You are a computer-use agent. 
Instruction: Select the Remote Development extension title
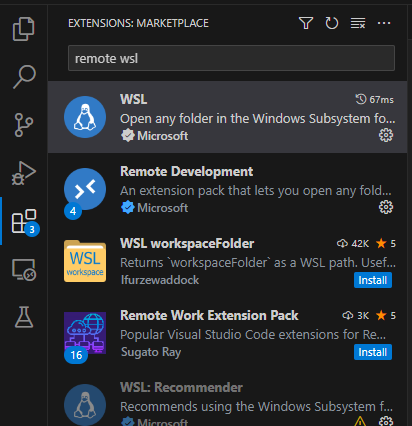[x=186, y=172]
